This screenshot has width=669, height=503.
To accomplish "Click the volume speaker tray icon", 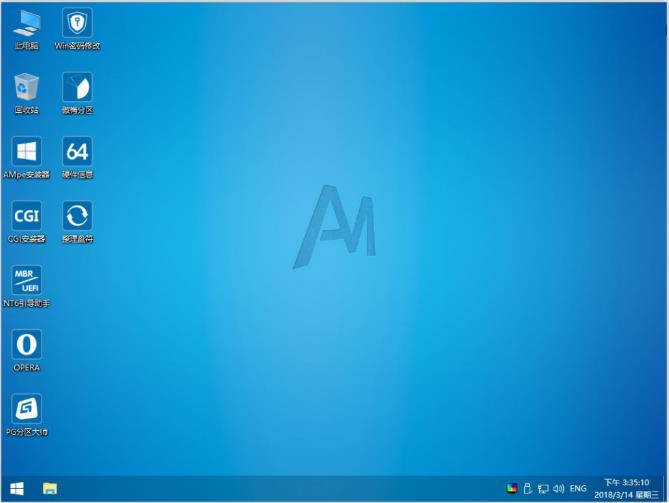I will (558, 488).
